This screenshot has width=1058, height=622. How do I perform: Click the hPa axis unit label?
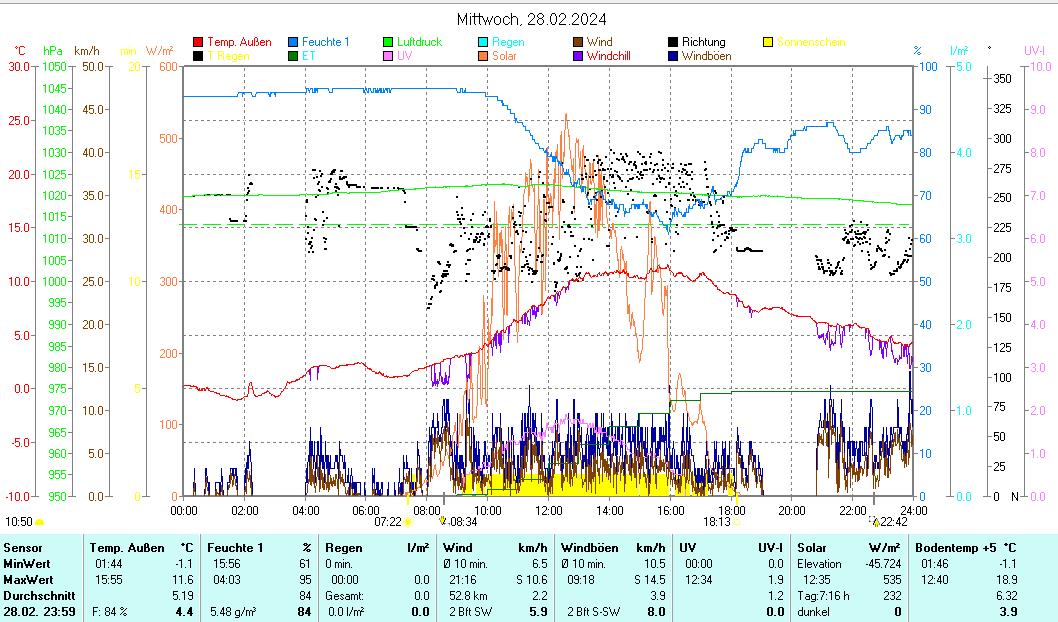pos(52,51)
